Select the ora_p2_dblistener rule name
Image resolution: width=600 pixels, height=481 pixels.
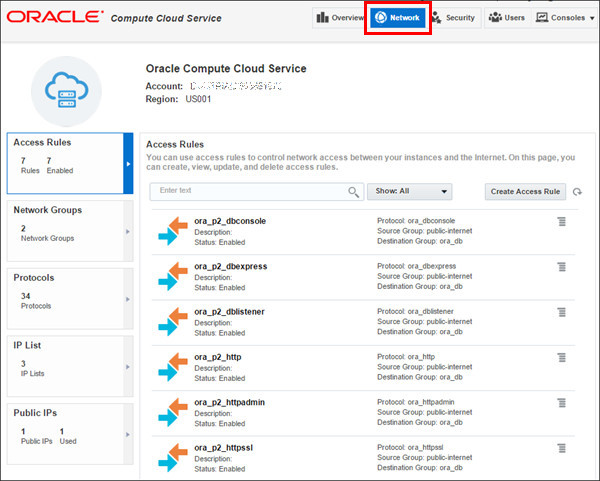[229, 312]
